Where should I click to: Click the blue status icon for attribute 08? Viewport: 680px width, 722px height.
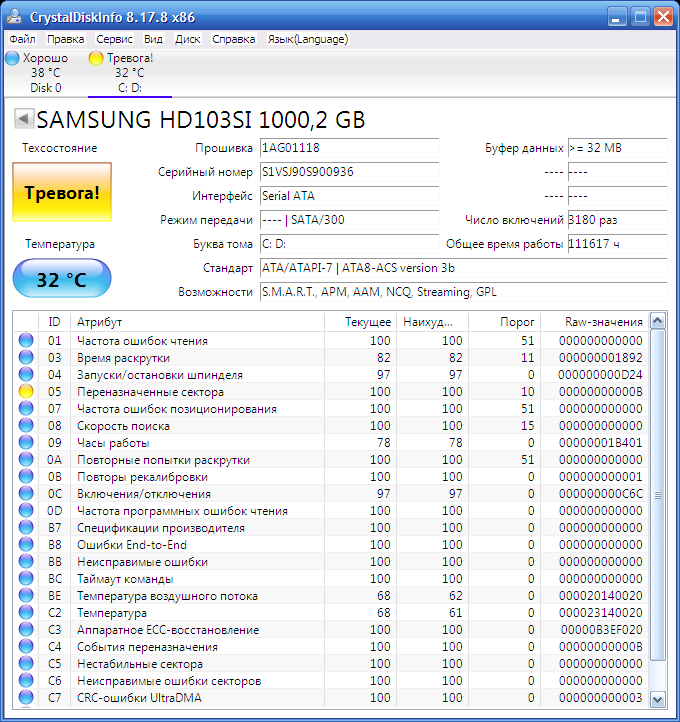[26, 425]
